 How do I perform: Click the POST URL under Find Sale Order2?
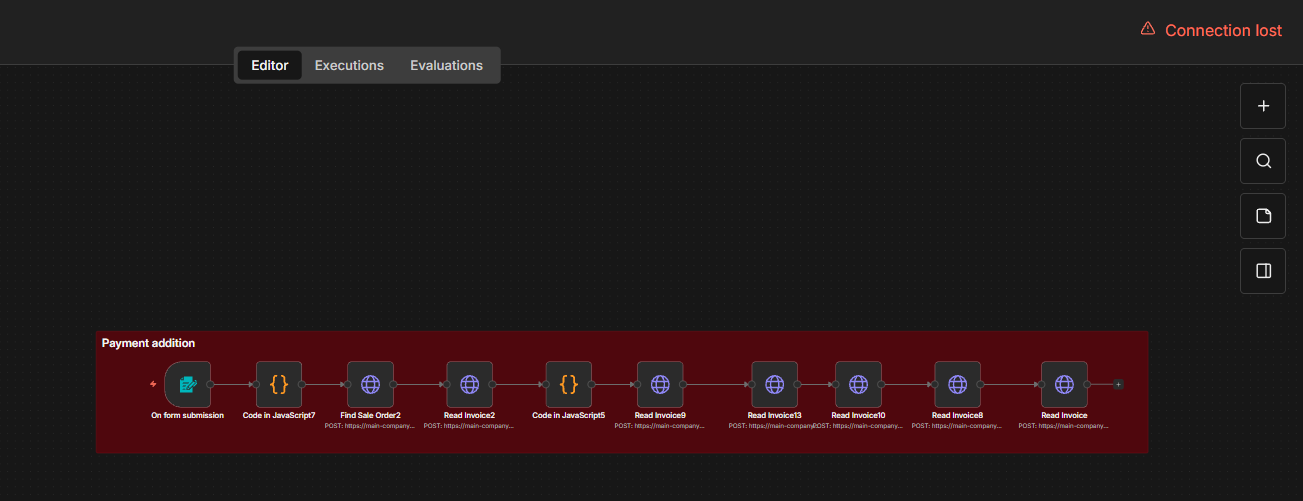[x=370, y=426]
